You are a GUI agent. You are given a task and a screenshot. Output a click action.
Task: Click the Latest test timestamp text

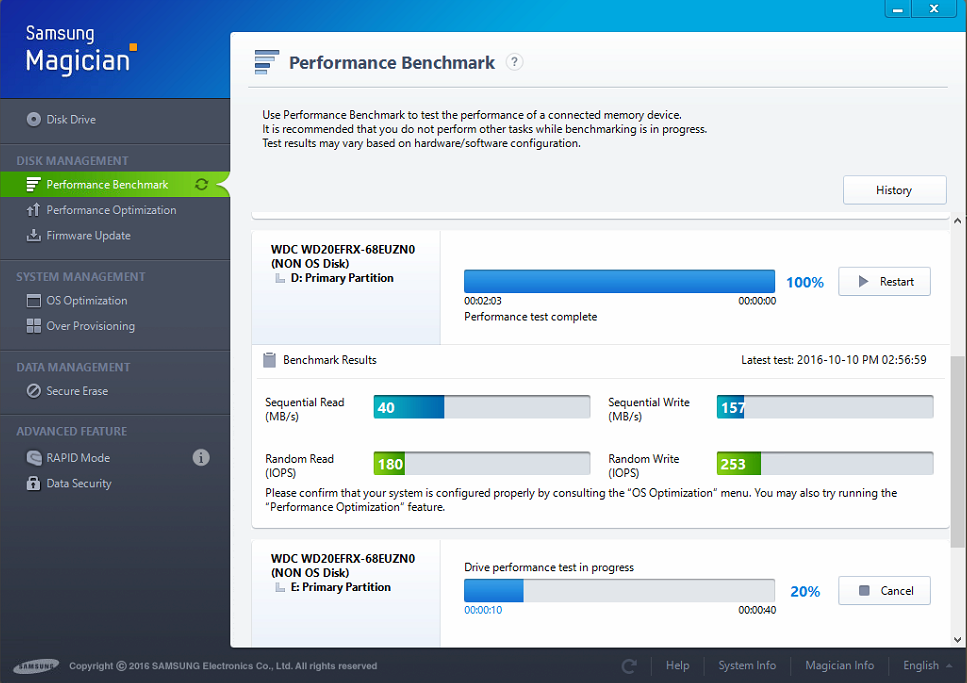pyautogui.click(x=834, y=360)
